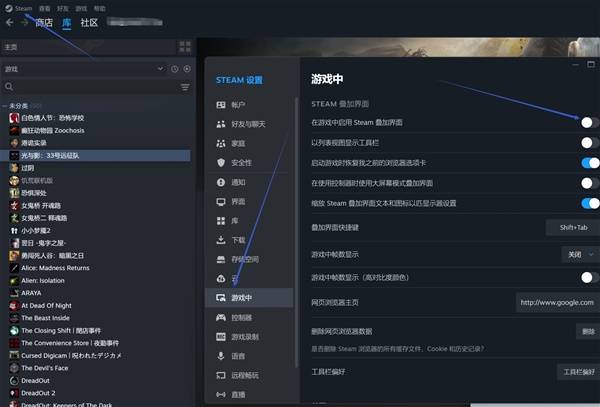Select the In Game (游戏中) settings section

pyautogui.click(x=249, y=298)
